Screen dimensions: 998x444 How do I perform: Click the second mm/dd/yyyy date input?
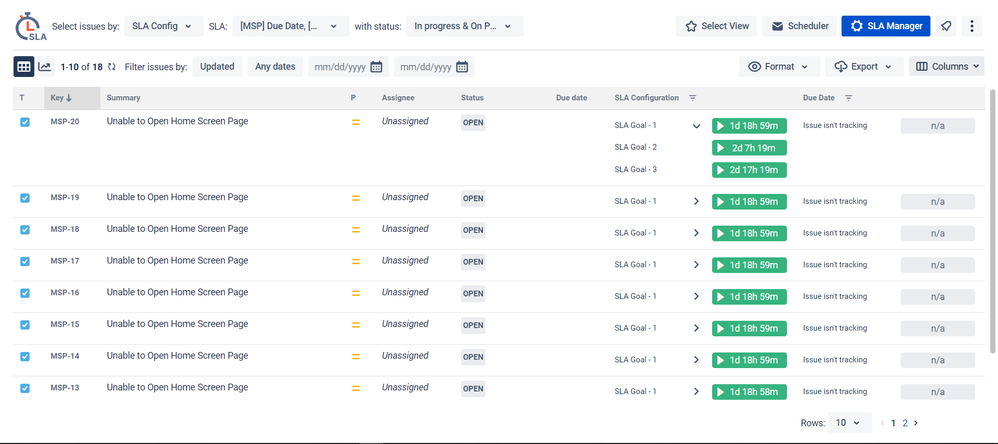(434, 67)
